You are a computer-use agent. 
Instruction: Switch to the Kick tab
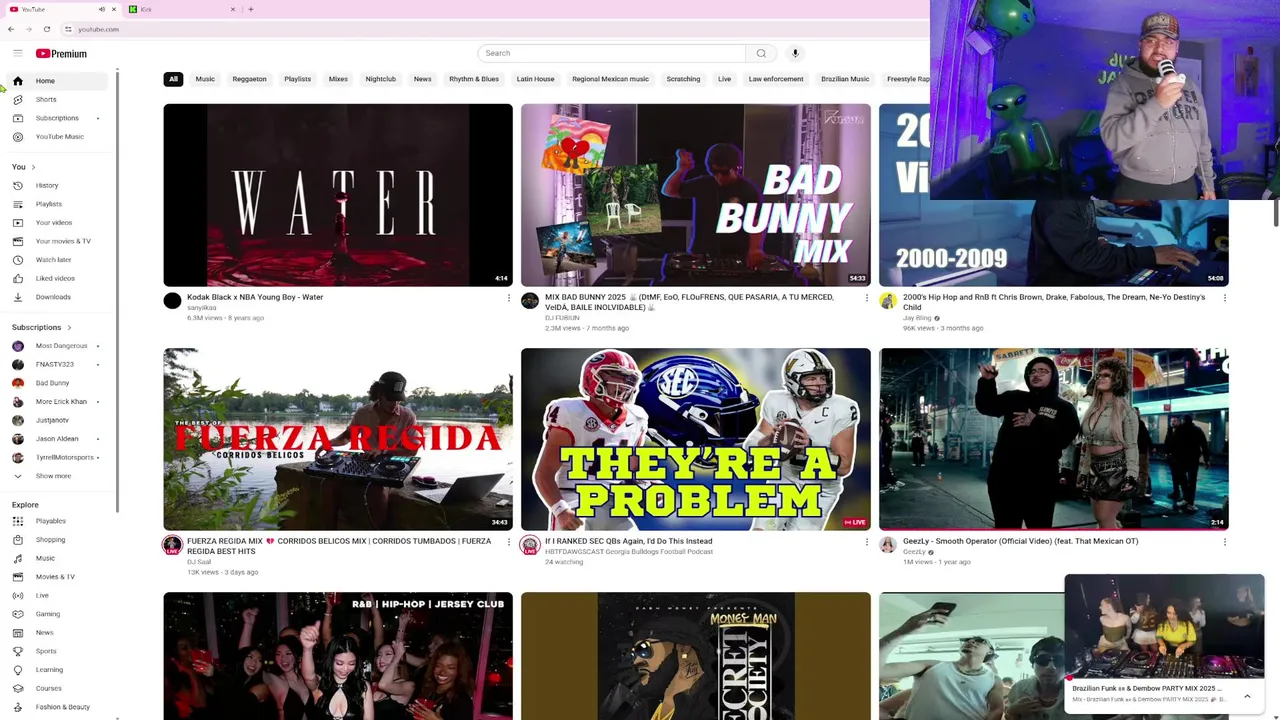[x=180, y=9]
